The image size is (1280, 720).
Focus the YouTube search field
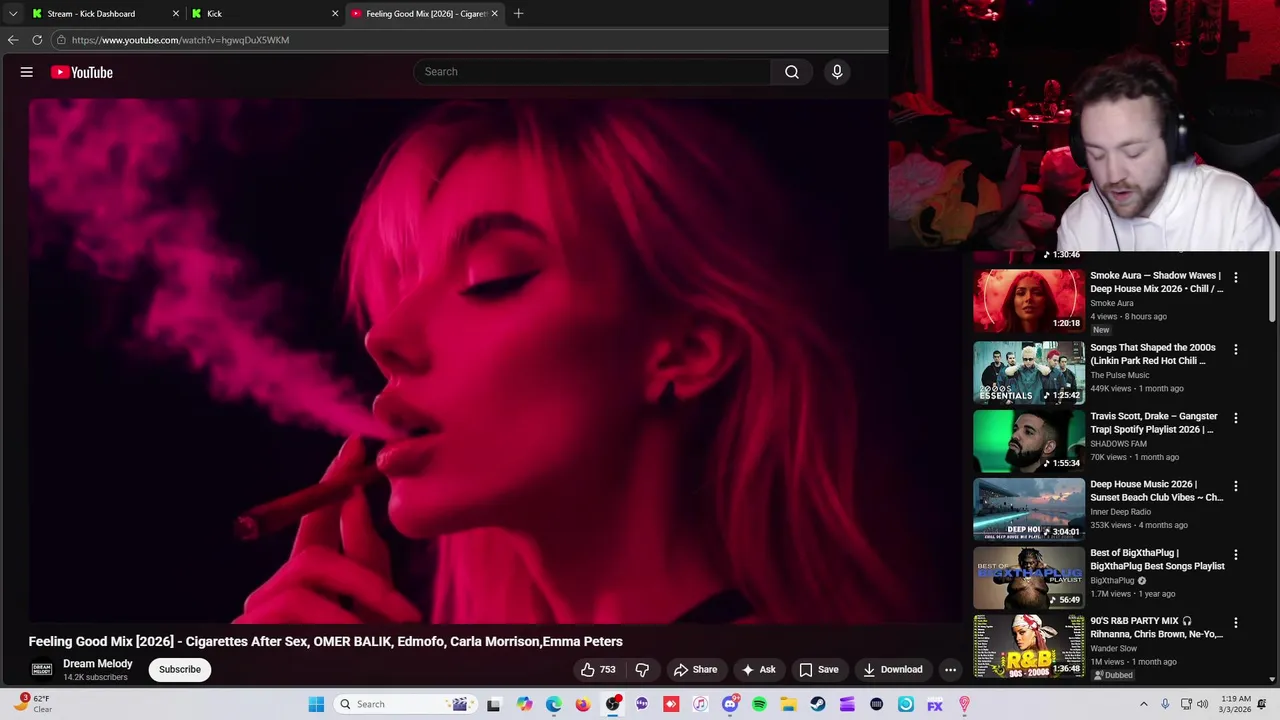click(x=592, y=72)
